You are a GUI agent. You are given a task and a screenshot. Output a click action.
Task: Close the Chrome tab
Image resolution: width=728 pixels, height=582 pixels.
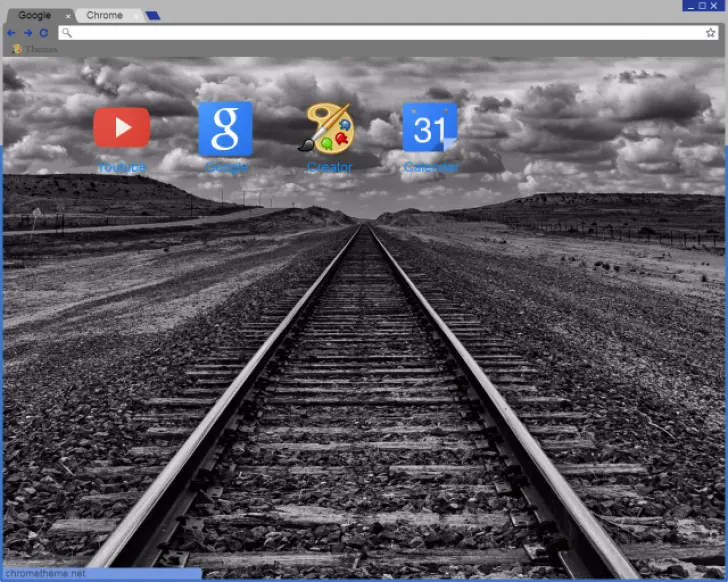(136, 16)
